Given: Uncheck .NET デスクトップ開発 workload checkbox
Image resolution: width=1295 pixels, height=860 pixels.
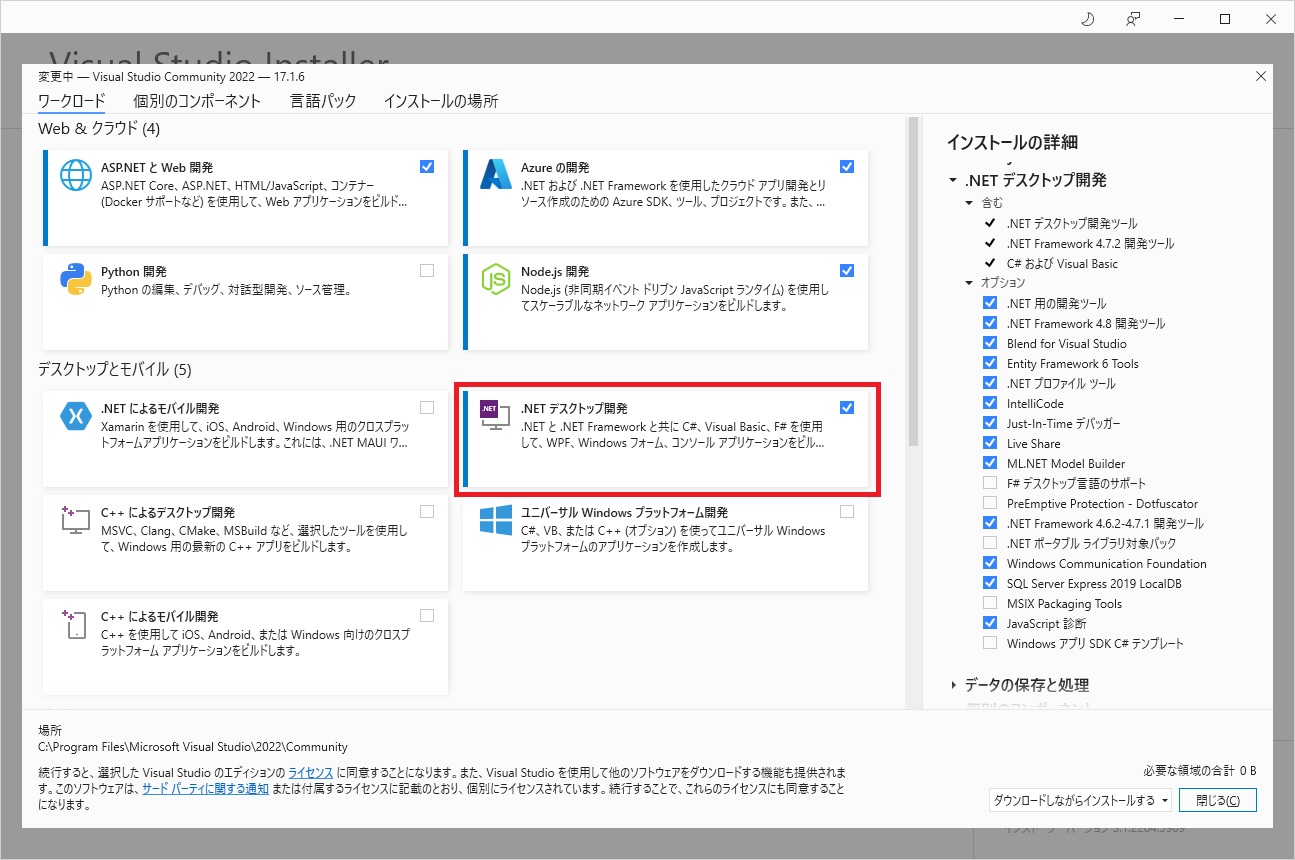Looking at the screenshot, I should point(847,407).
